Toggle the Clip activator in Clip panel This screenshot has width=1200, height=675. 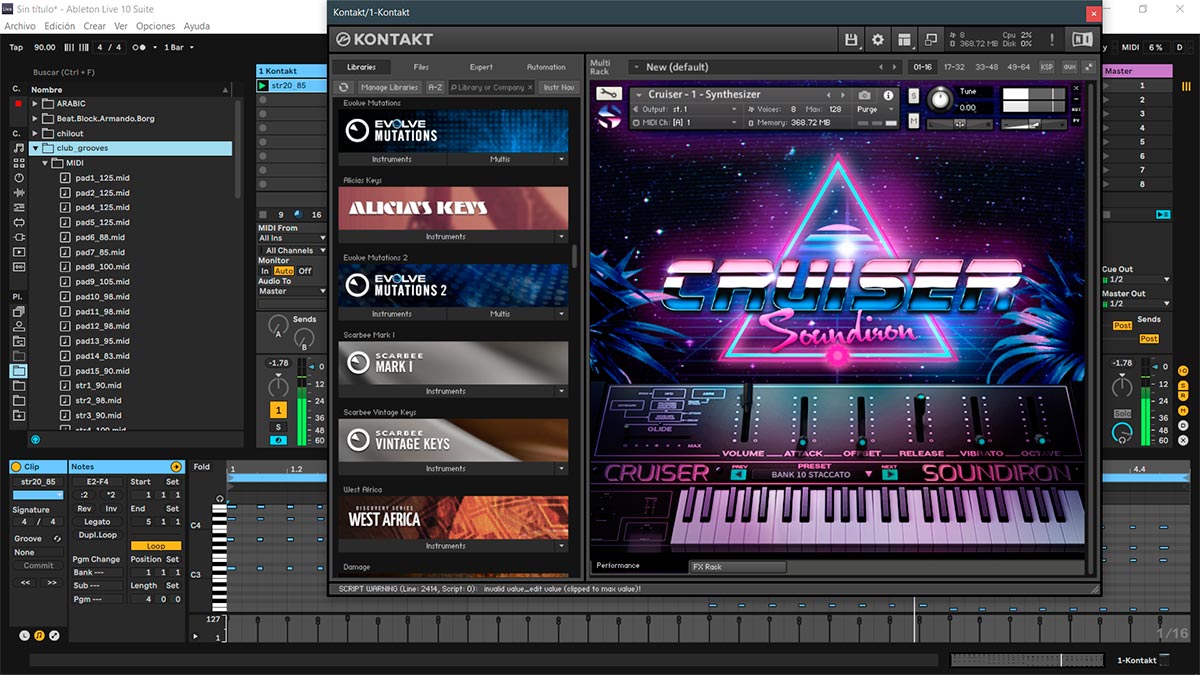tap(16, 467)
